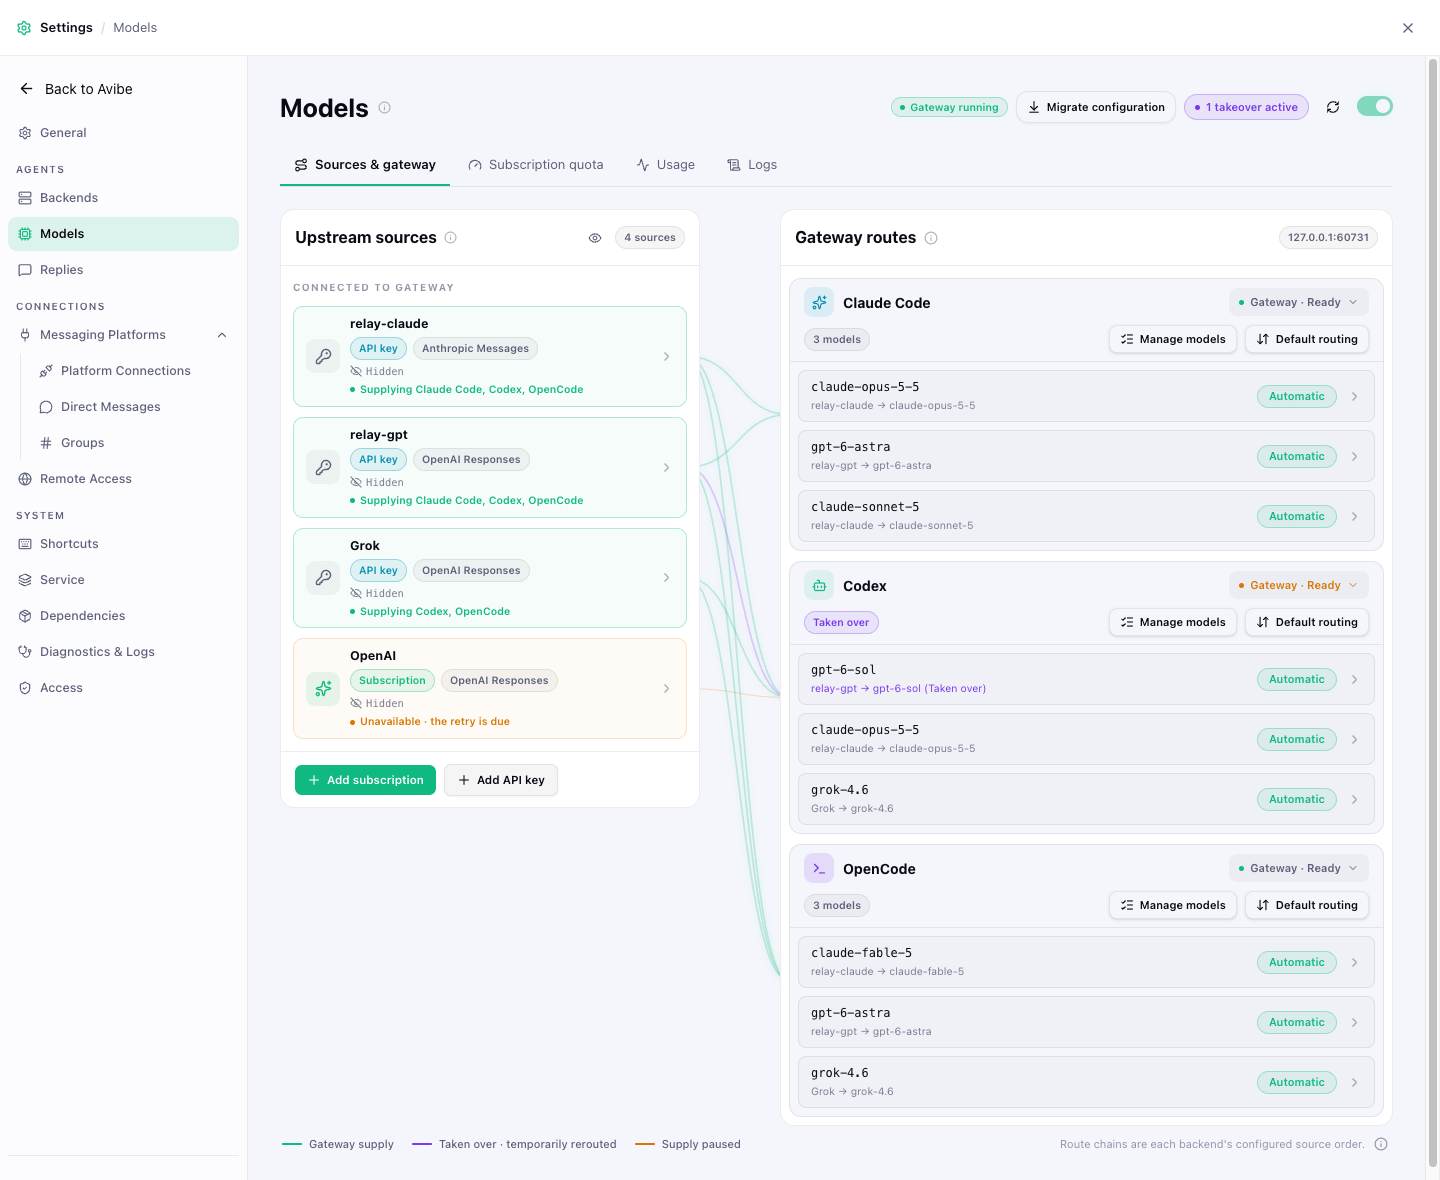
Task: Open the Backends settings page
Action: click(x=123, y=198)
